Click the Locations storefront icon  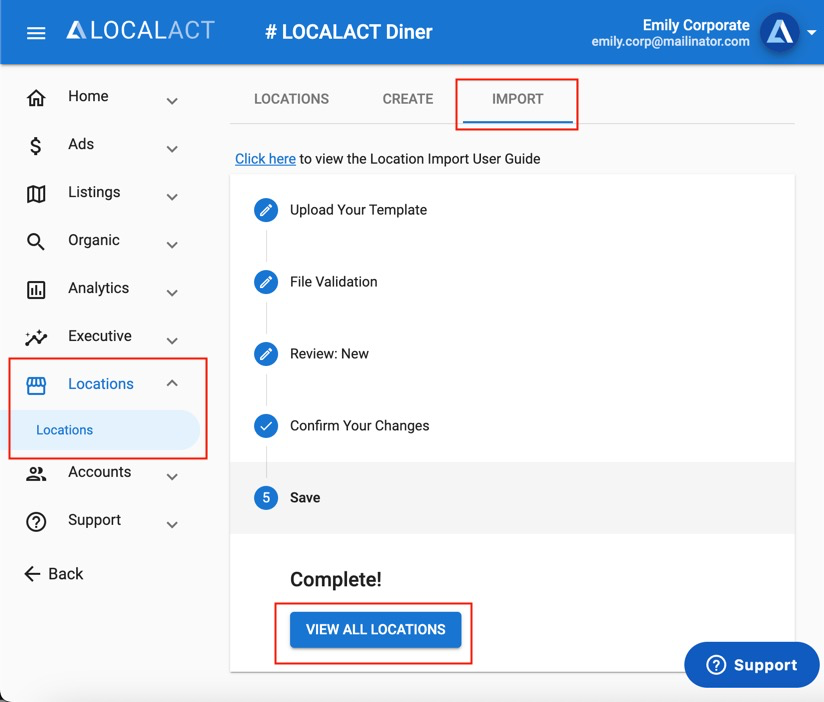[x=36, y=386]
